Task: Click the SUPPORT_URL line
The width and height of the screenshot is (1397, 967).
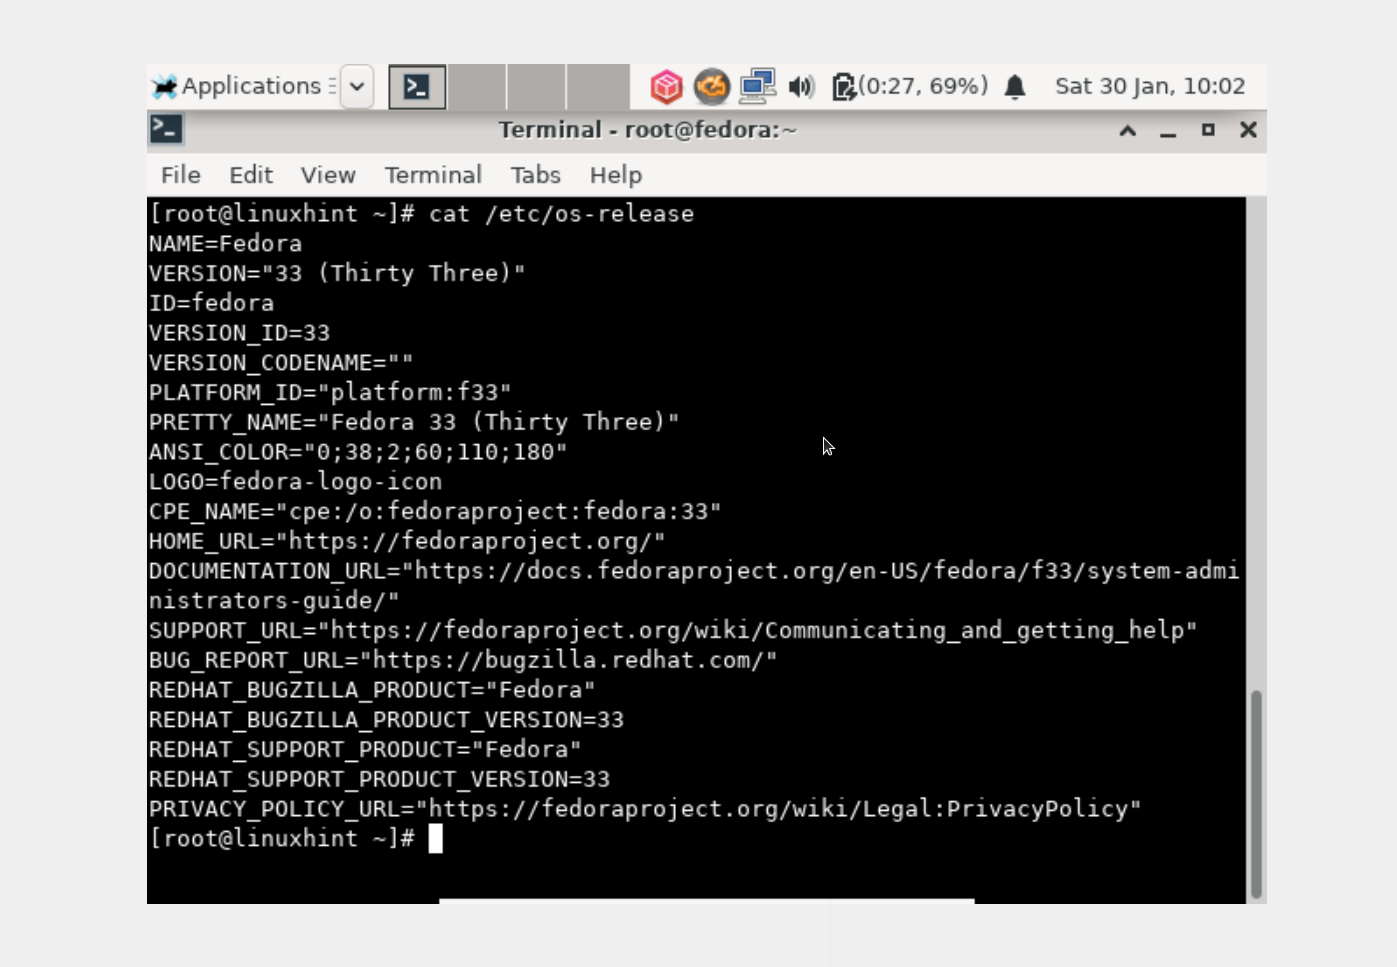Action: pos(673,630)
